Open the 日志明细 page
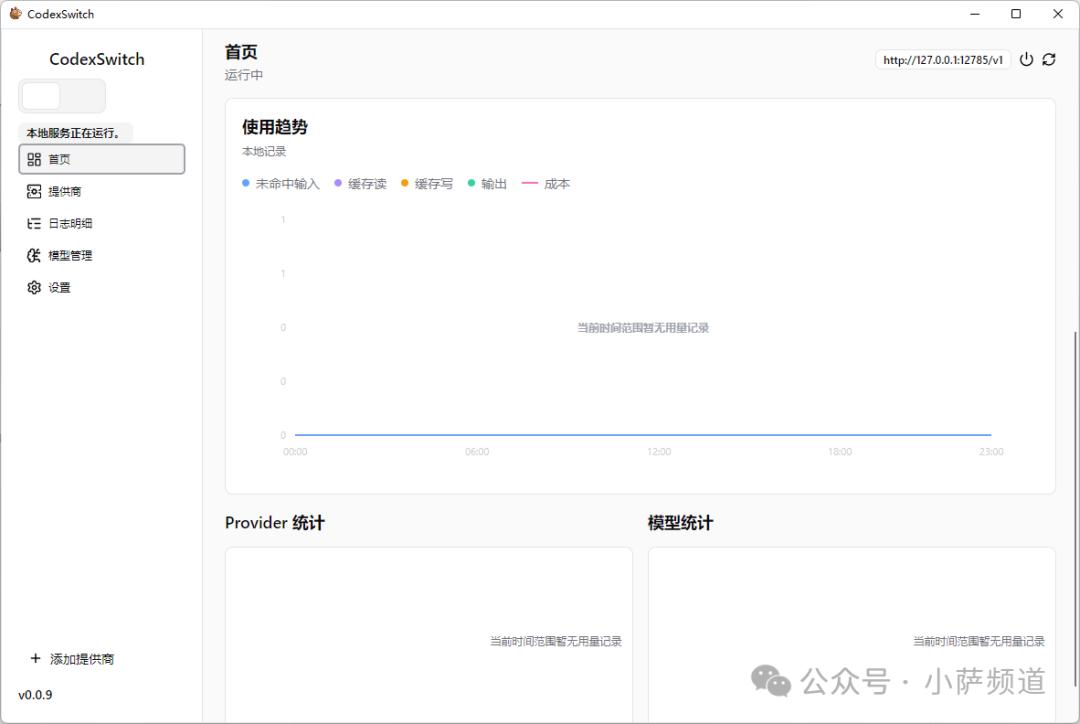The image size is (1080, 724). 102,223
